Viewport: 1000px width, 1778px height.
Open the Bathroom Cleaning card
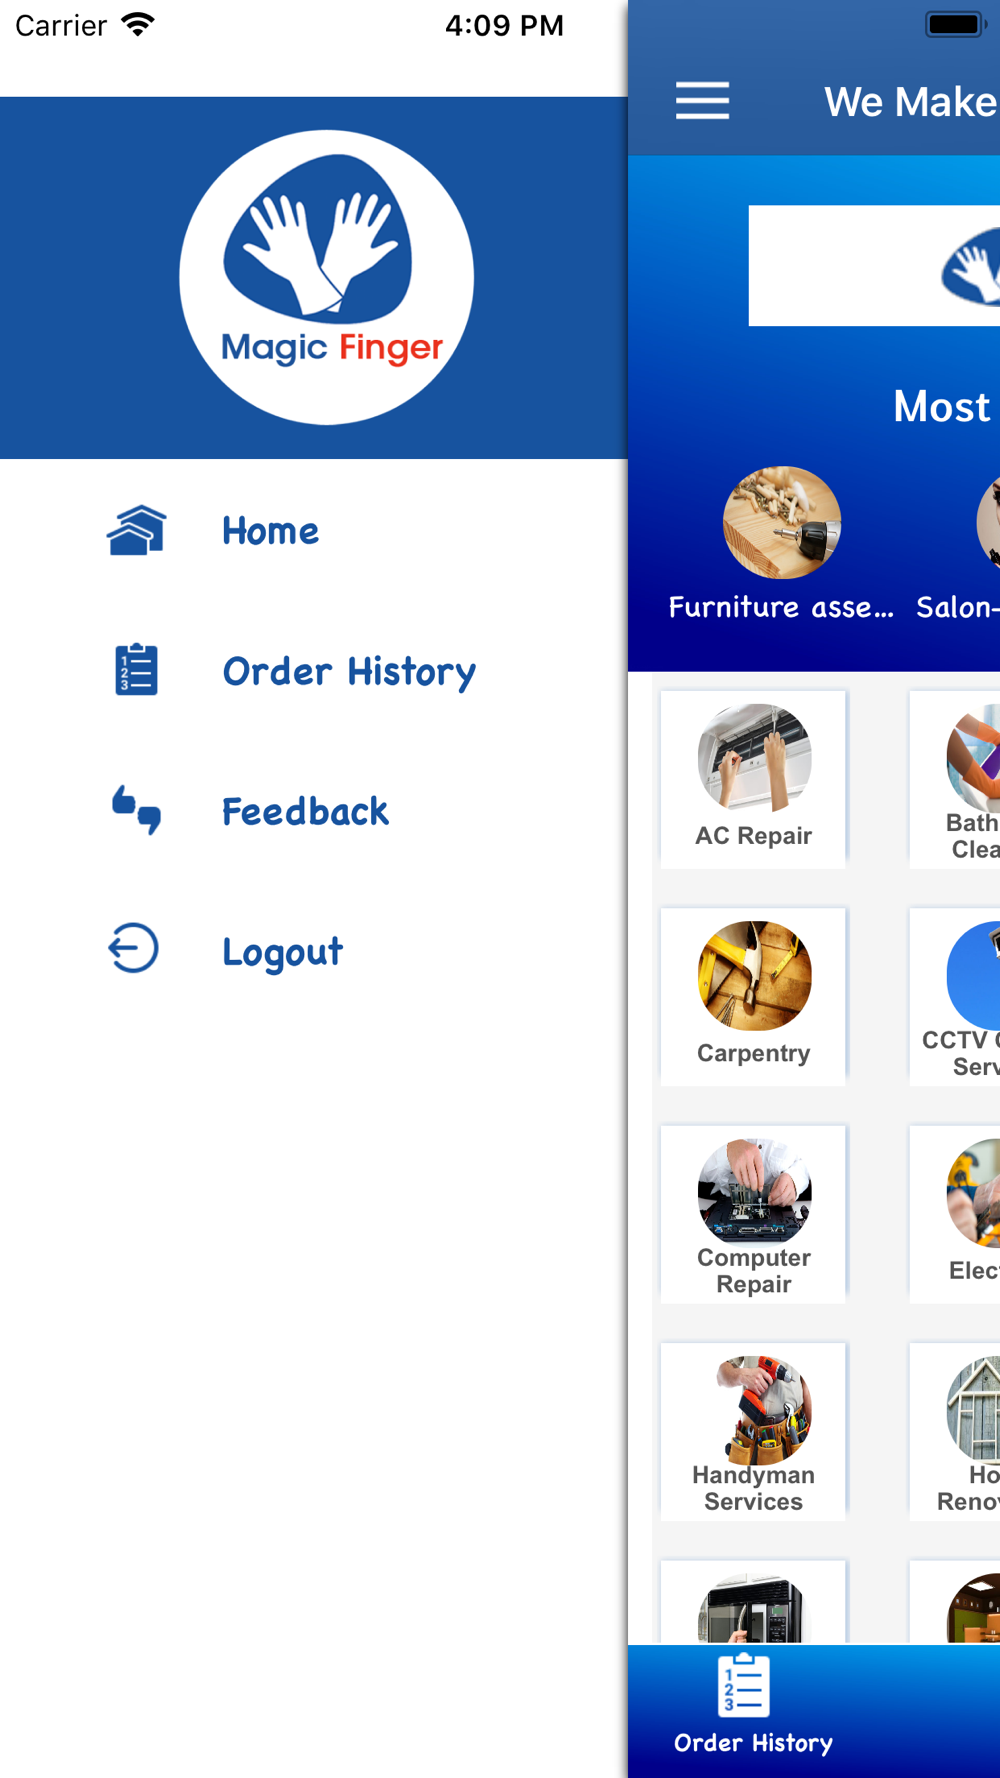tap(955, 779)
